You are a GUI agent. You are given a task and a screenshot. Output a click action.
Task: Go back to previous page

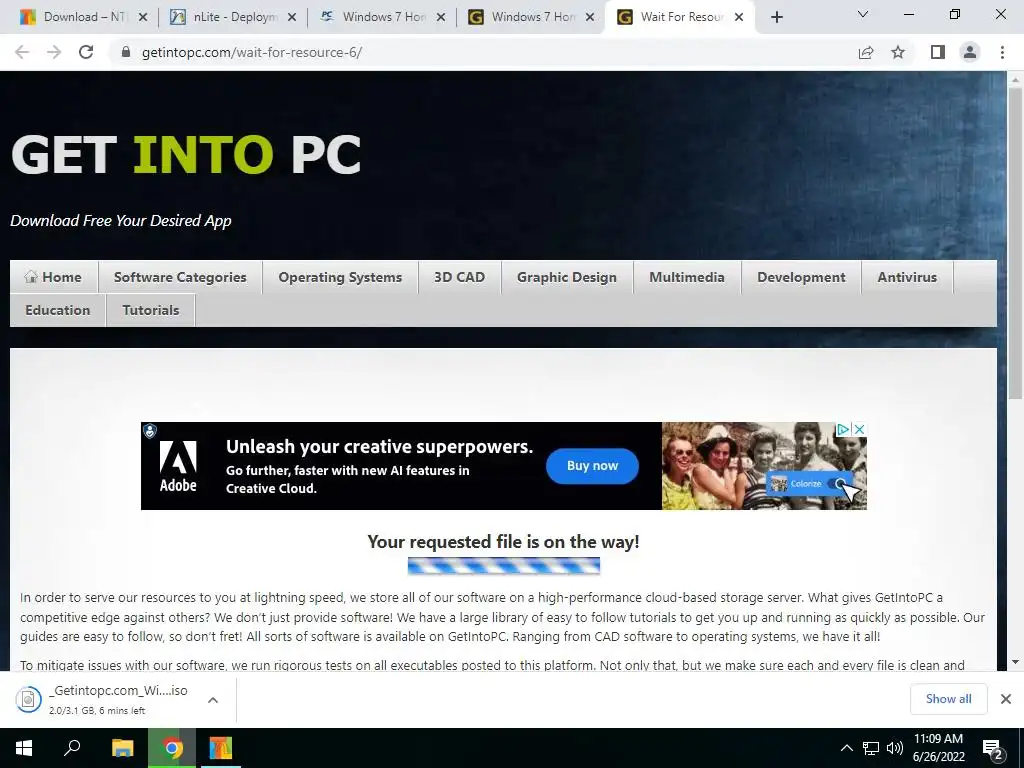tap(22, 52)
